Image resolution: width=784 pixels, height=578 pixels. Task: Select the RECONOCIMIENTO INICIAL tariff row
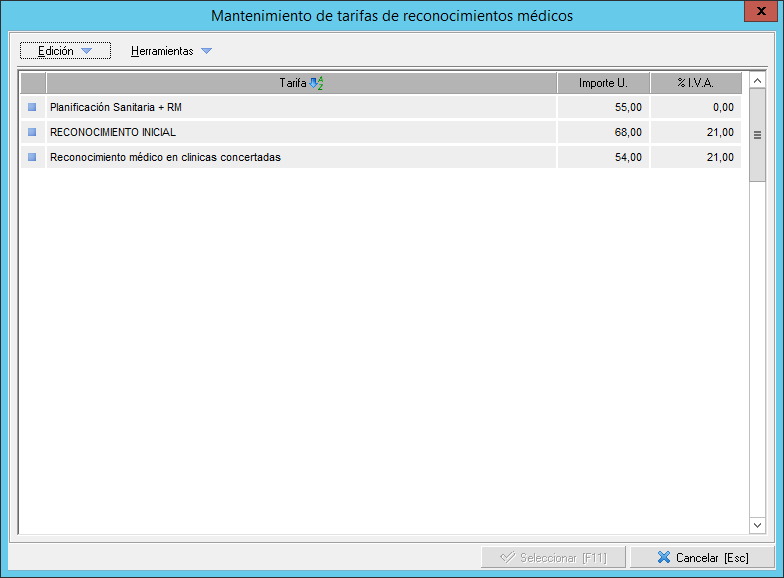point(300,132)
